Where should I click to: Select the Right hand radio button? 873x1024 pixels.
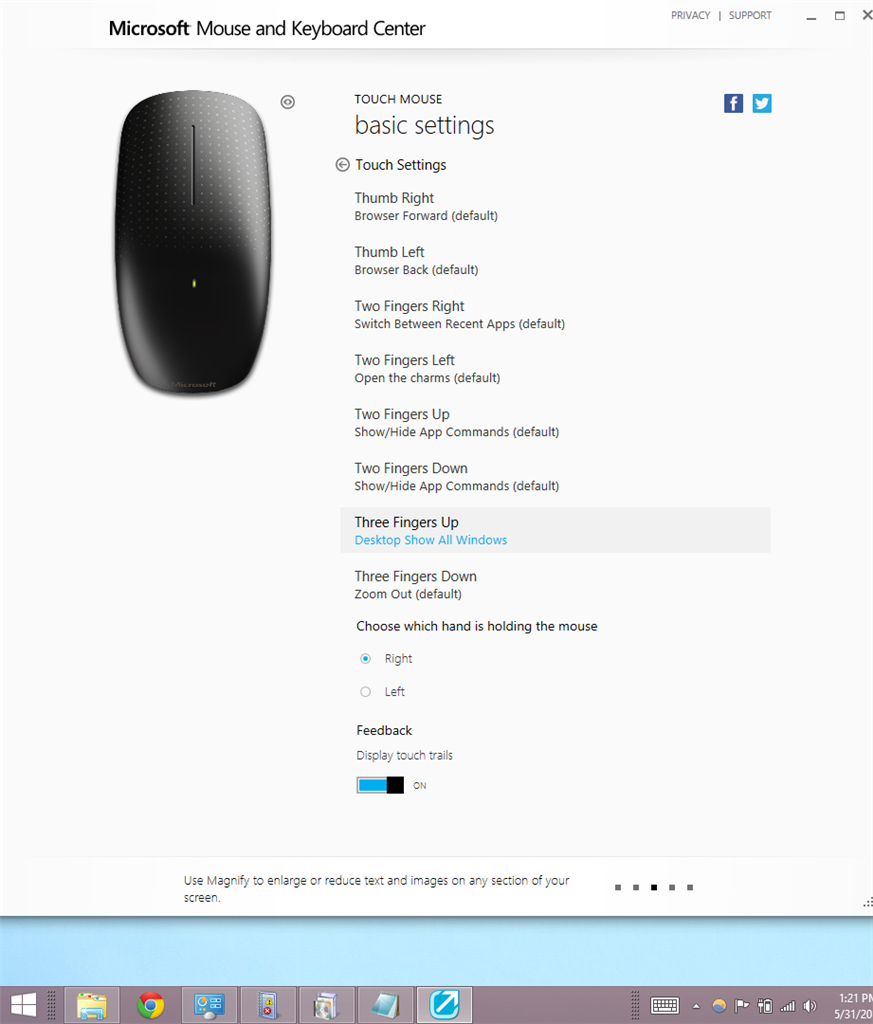click(x=366, y=658)
